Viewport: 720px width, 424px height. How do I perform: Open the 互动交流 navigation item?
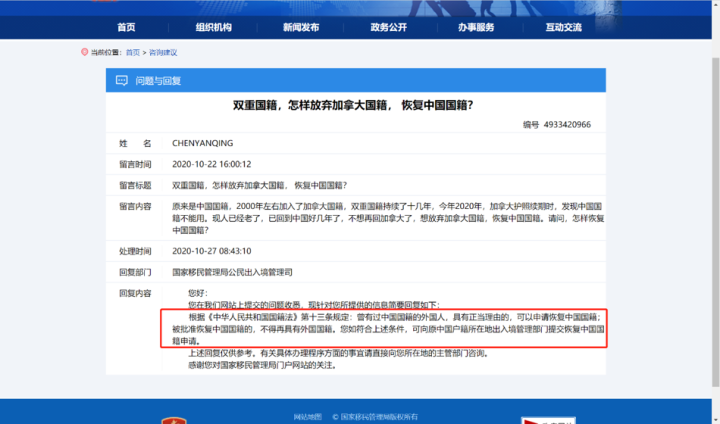(563, 28)
